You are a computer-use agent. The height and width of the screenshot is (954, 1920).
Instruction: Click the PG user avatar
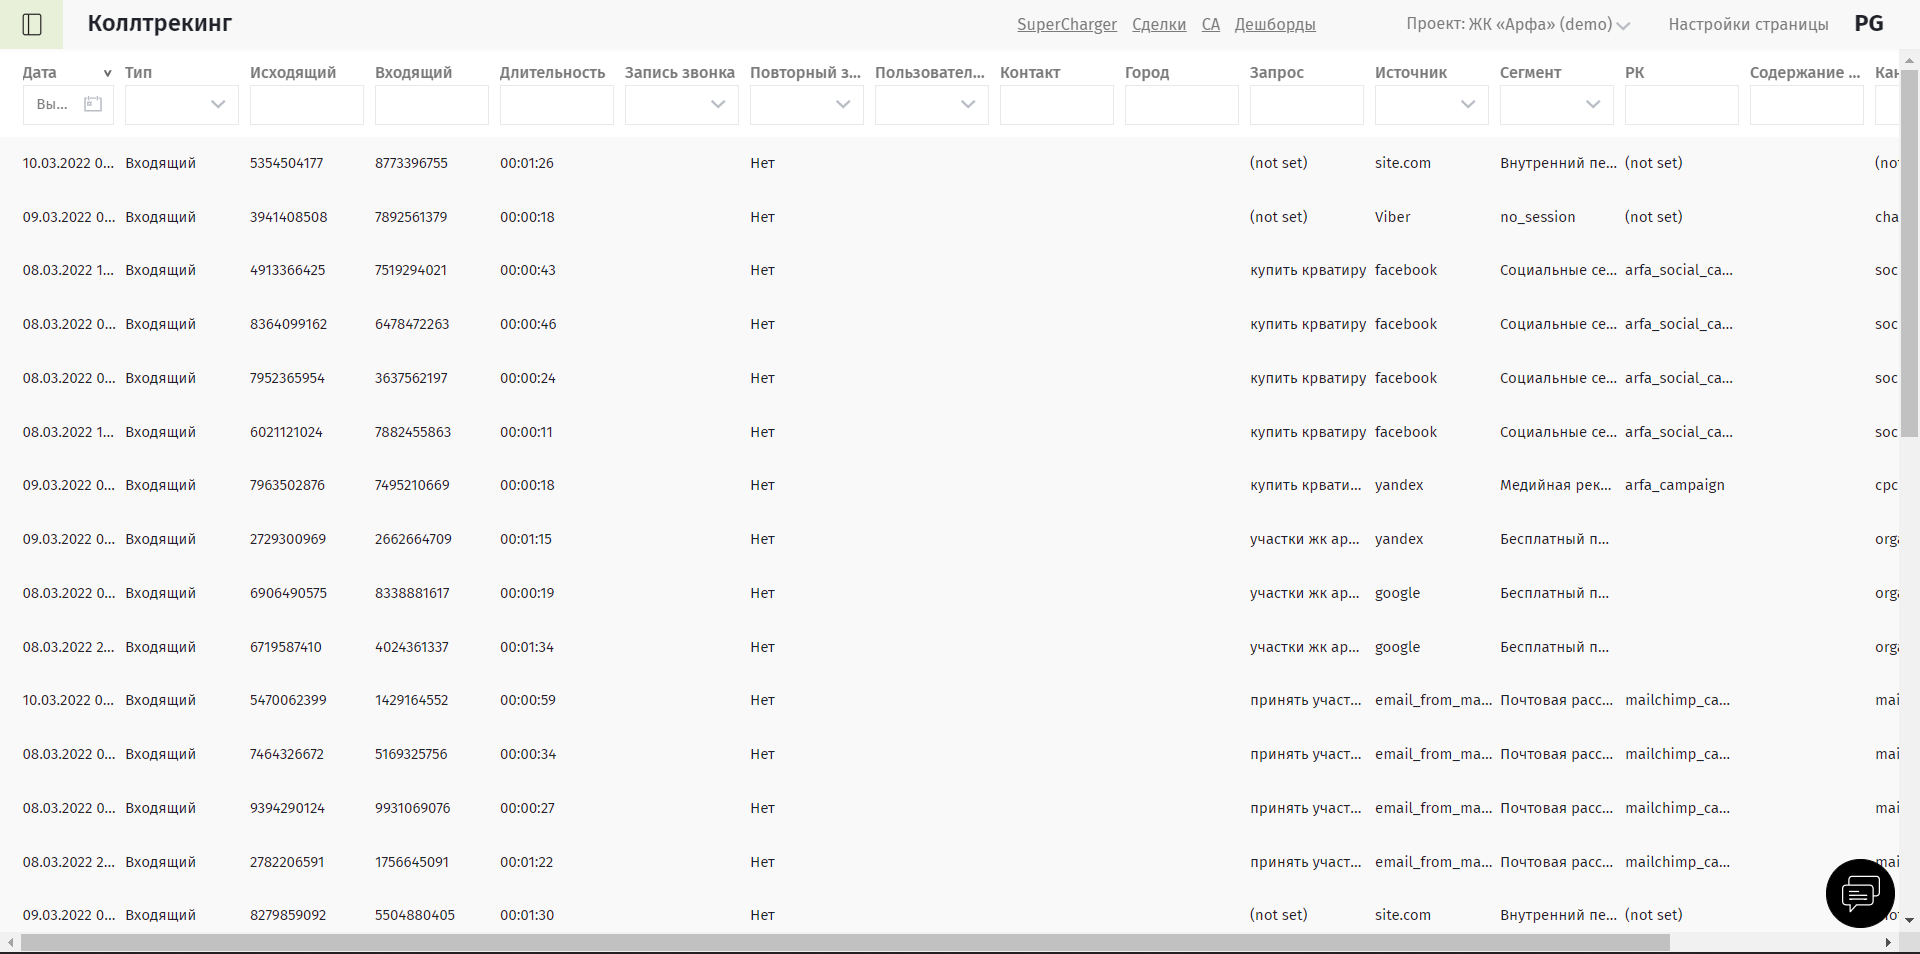click(1868, 24)
